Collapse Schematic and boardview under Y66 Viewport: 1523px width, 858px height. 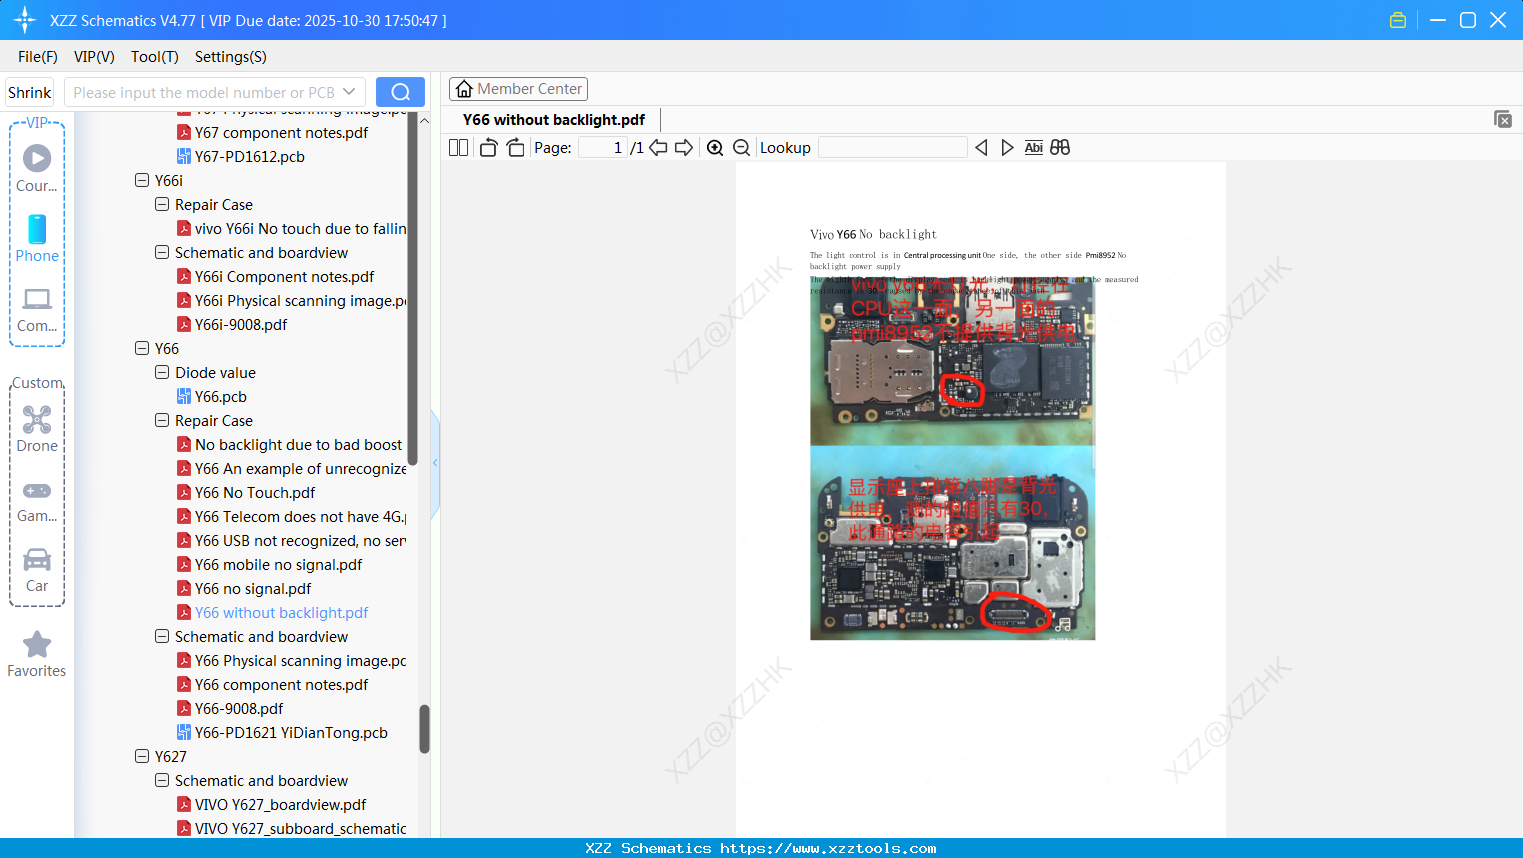(x=162, y=637)
